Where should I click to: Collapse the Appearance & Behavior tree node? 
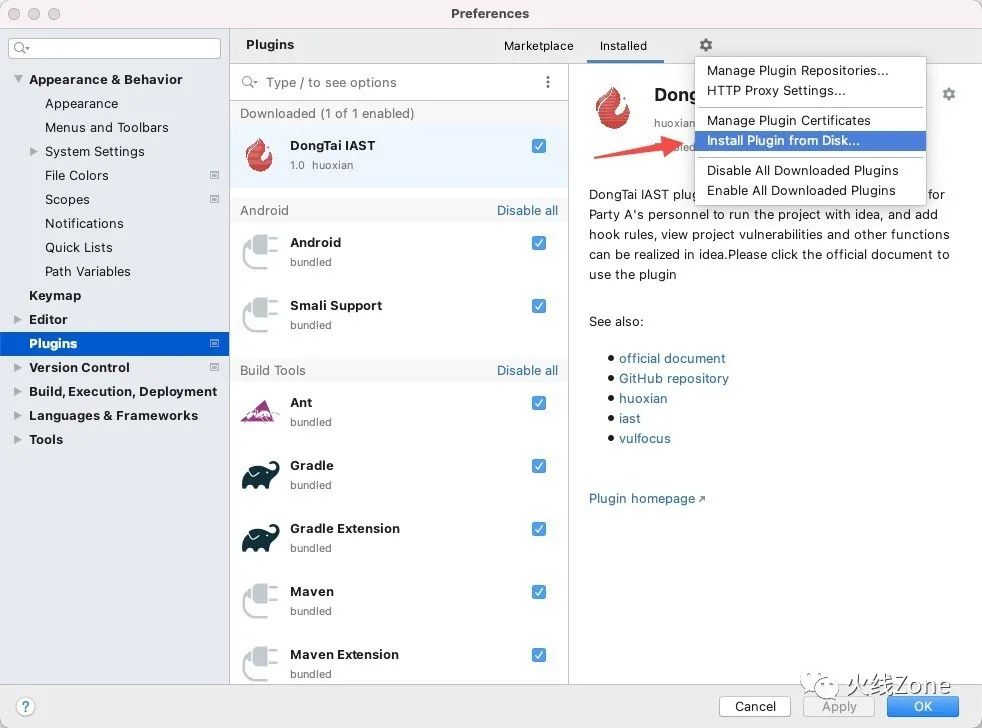[18, 79]
